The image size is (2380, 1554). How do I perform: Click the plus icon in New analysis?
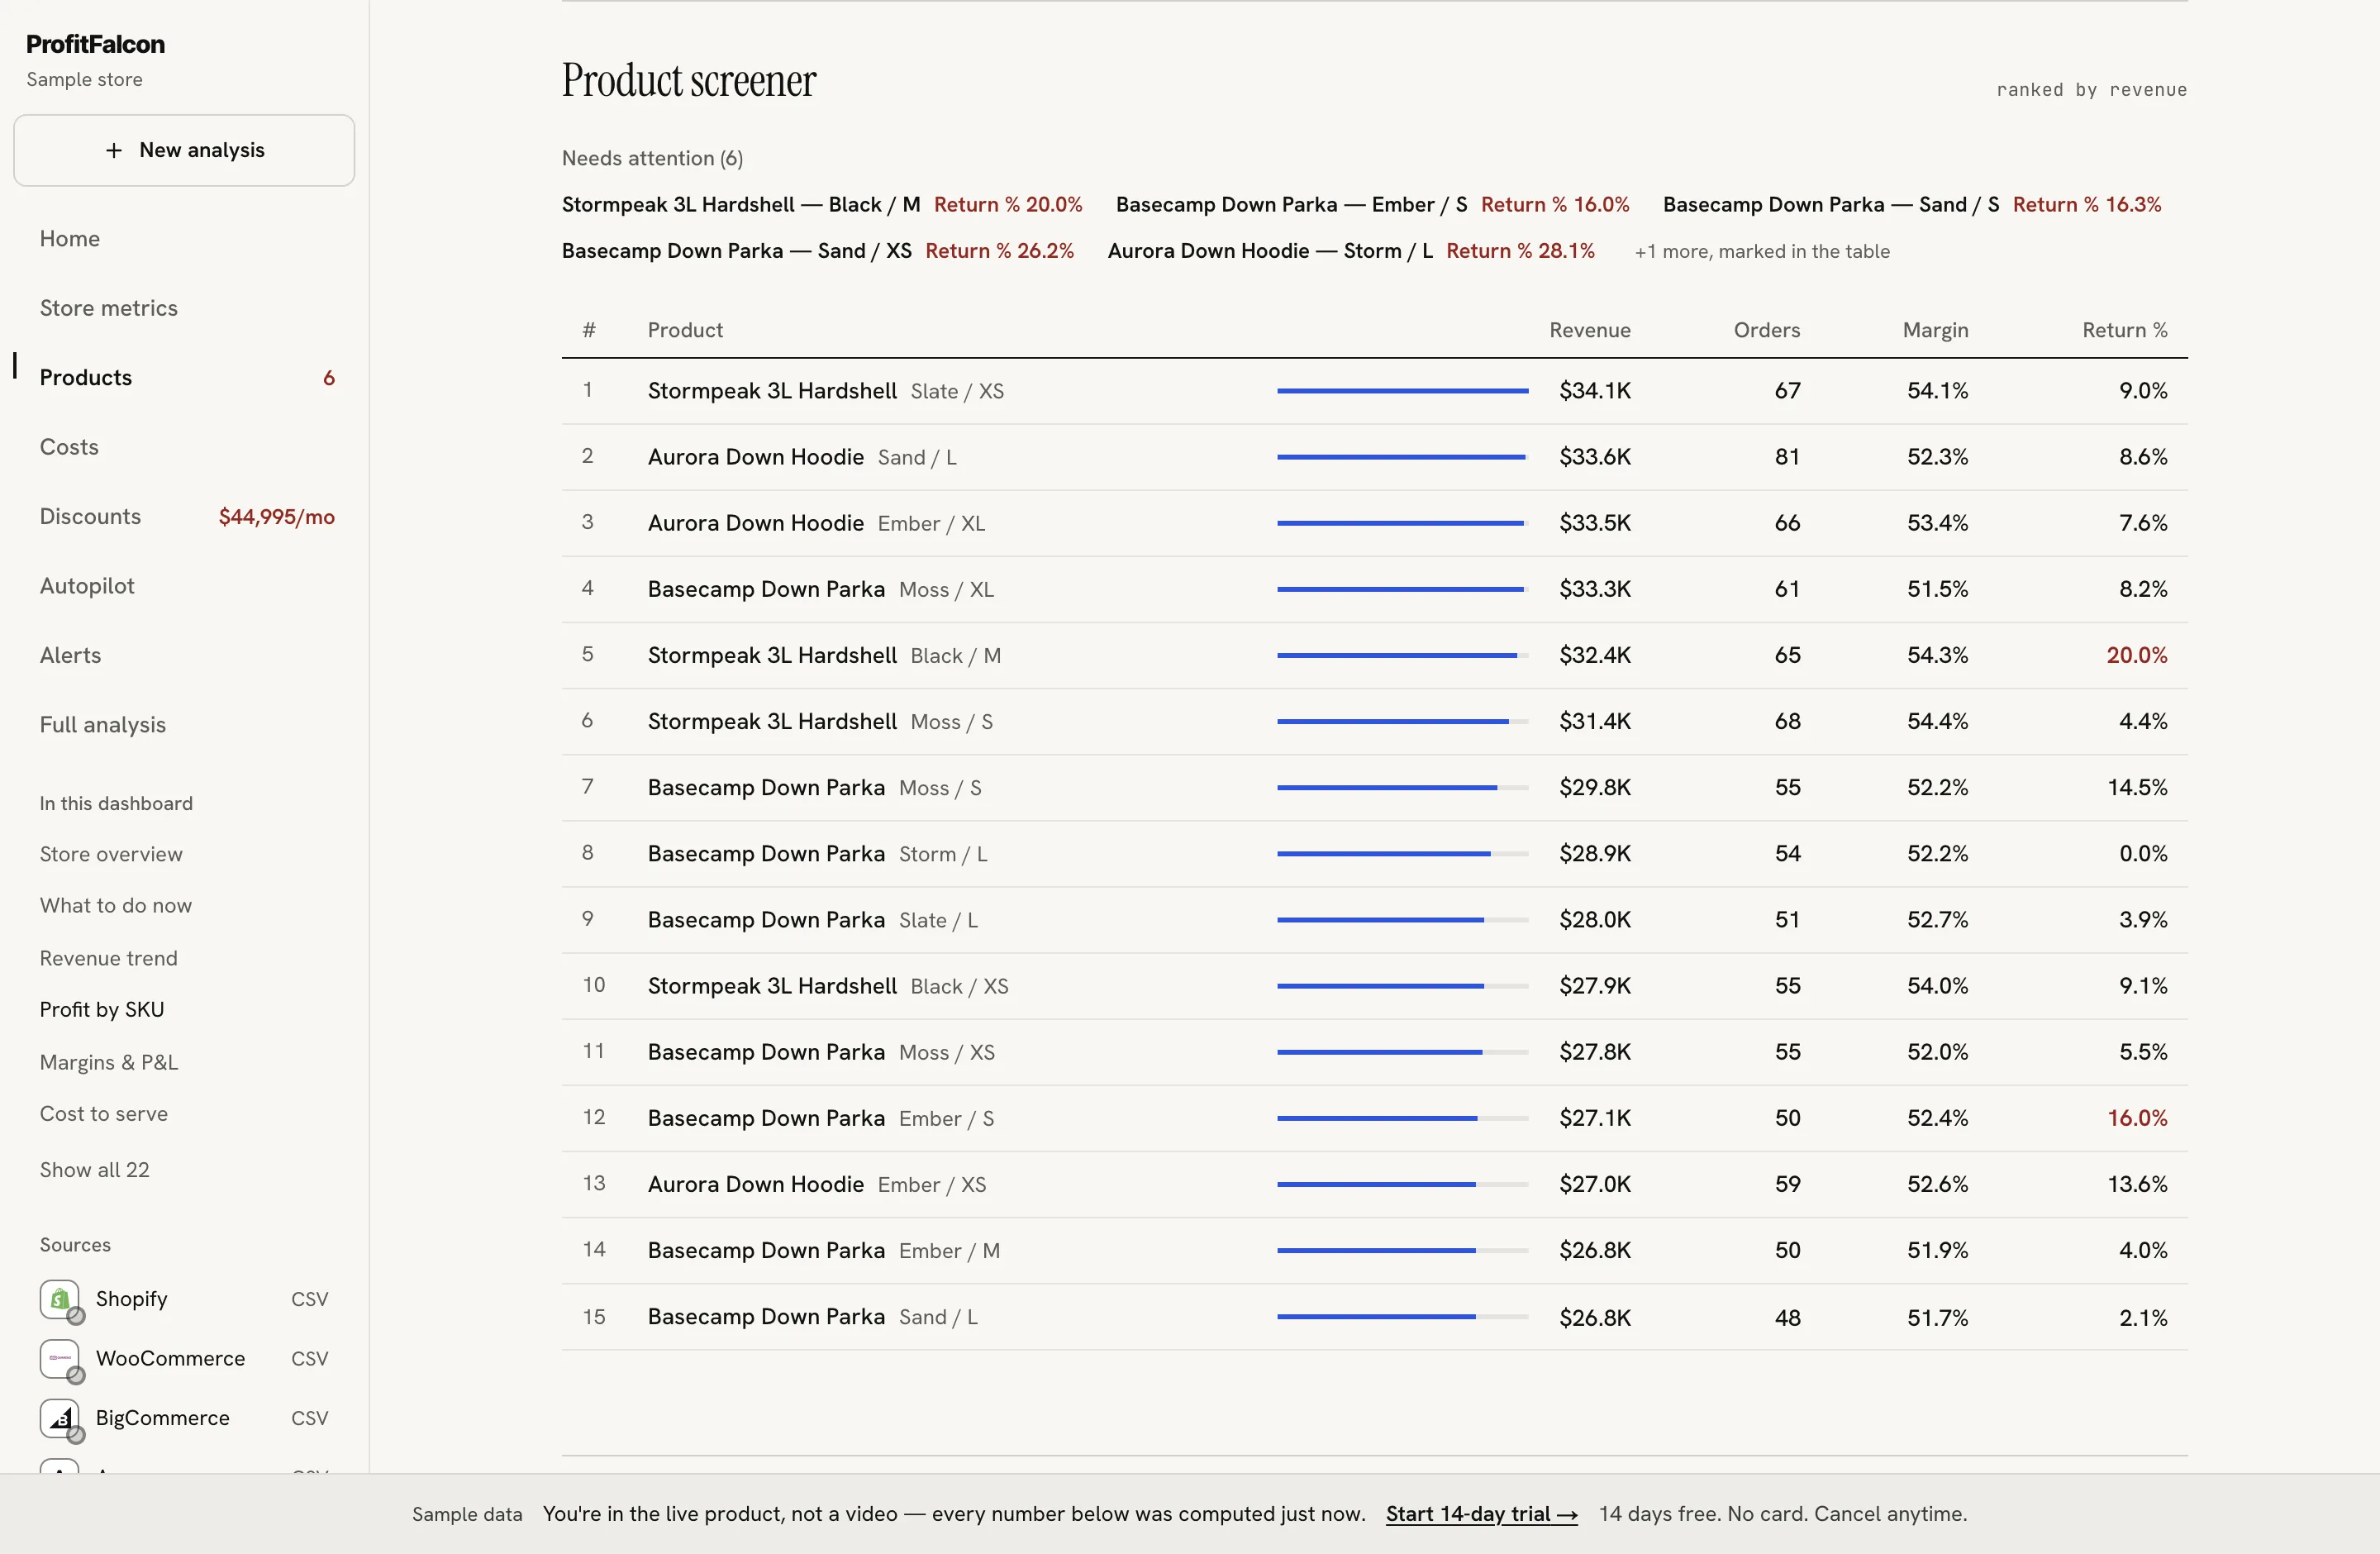coord(114,150)
